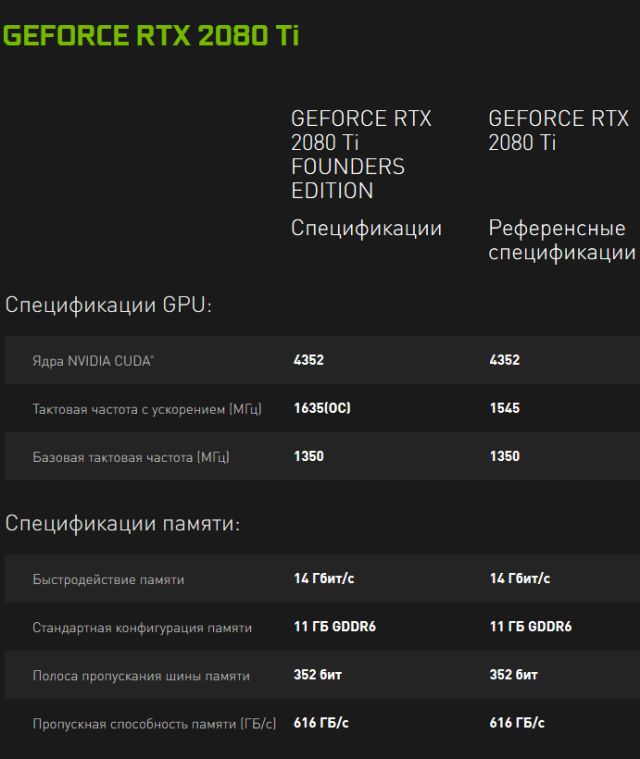Screen dimensions: 640x759
Task: Click "Спецификации" subheading under Founders Edition
Action: tap(366, 228)
